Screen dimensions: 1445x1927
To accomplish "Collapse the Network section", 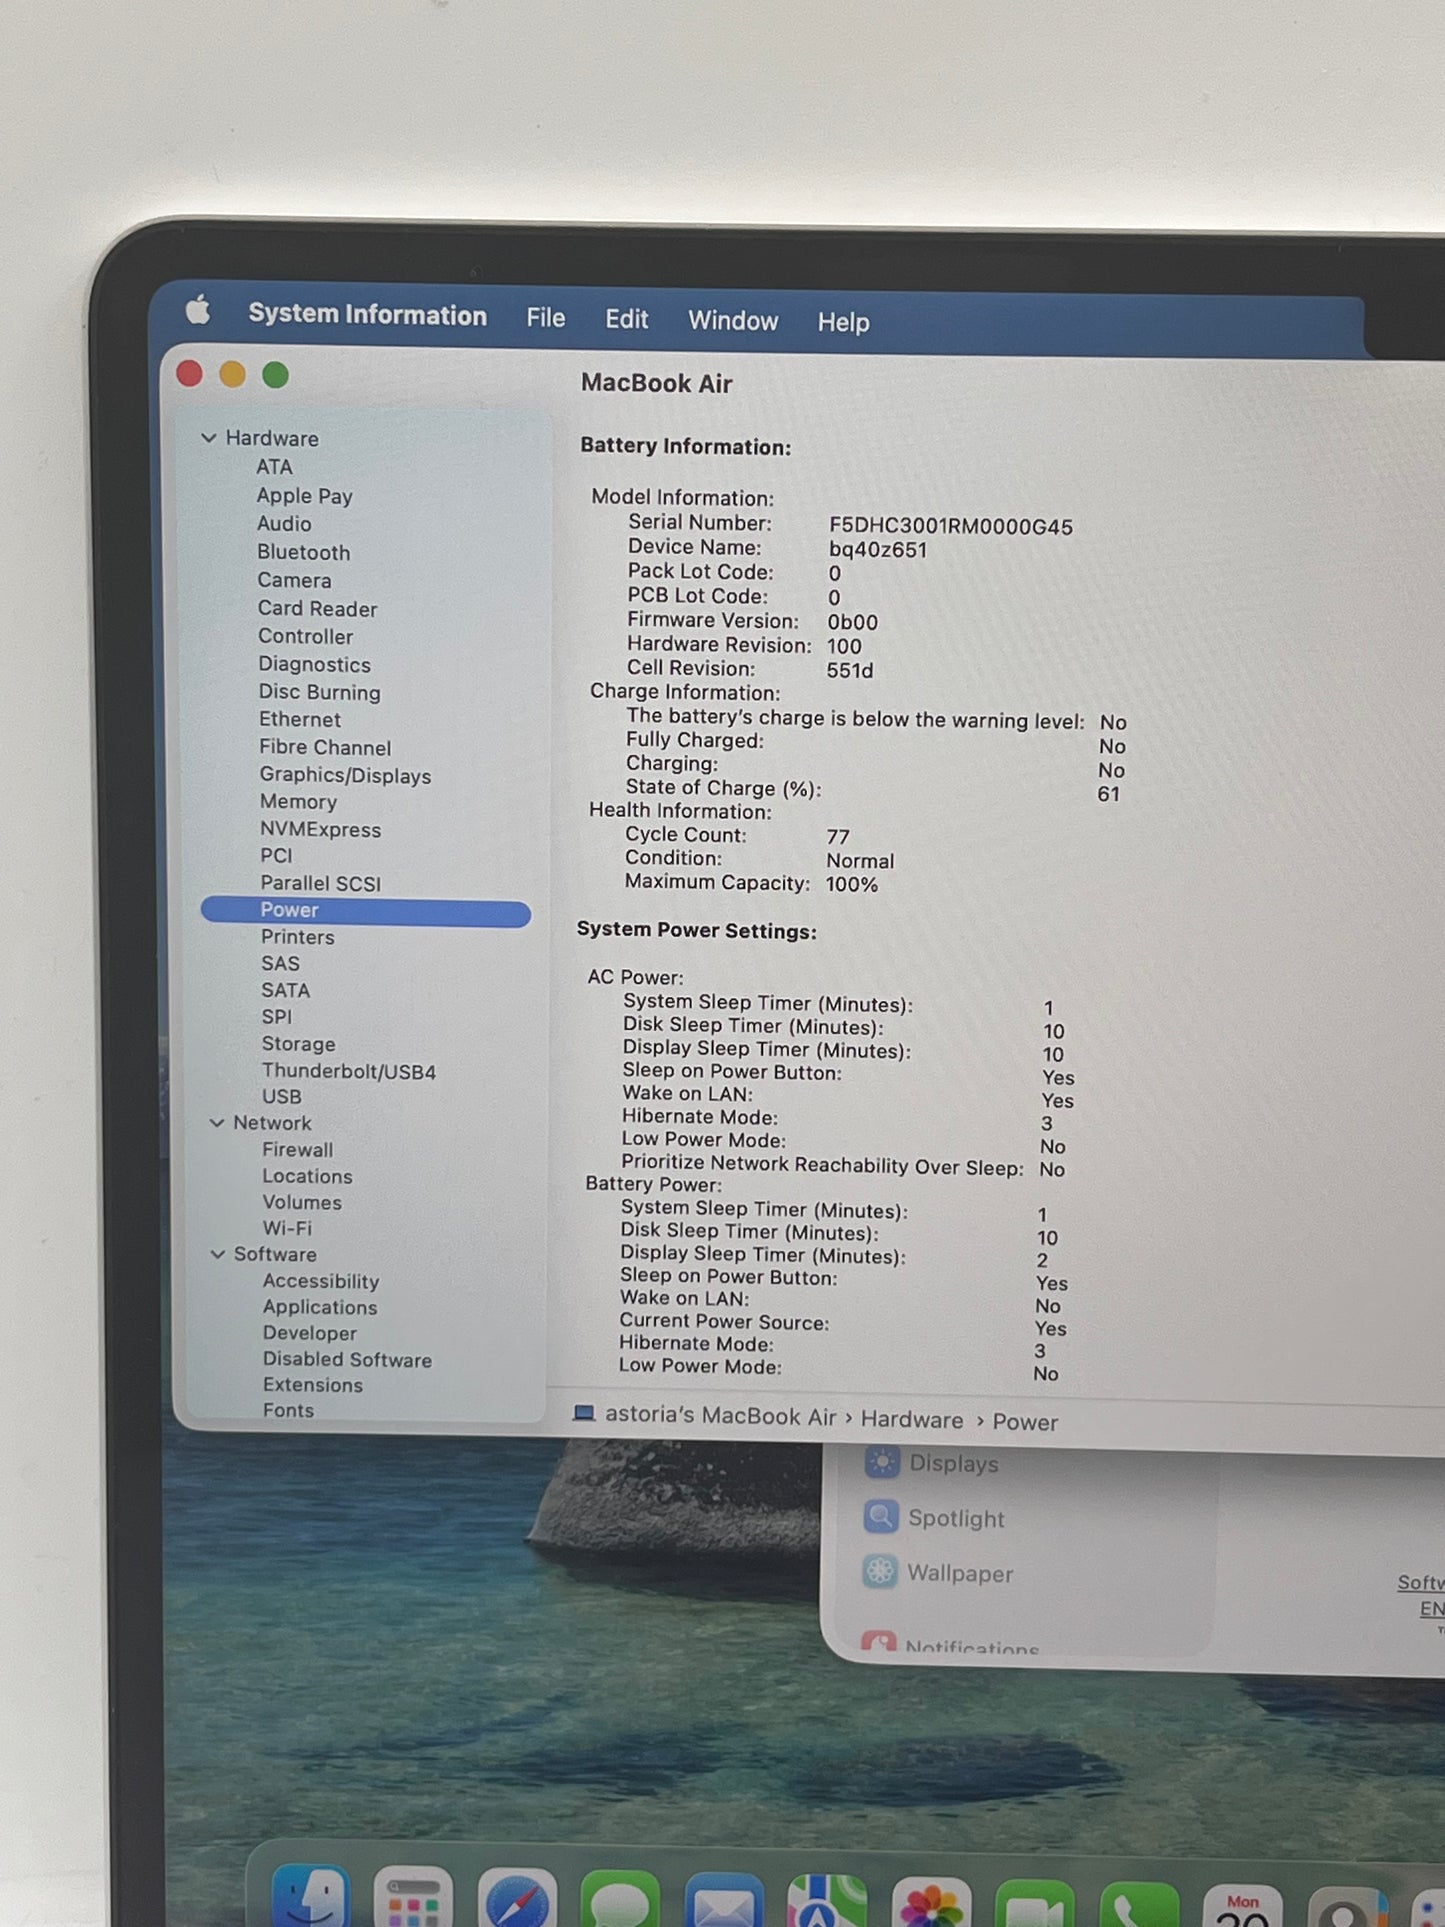I will pos(216,1123).
